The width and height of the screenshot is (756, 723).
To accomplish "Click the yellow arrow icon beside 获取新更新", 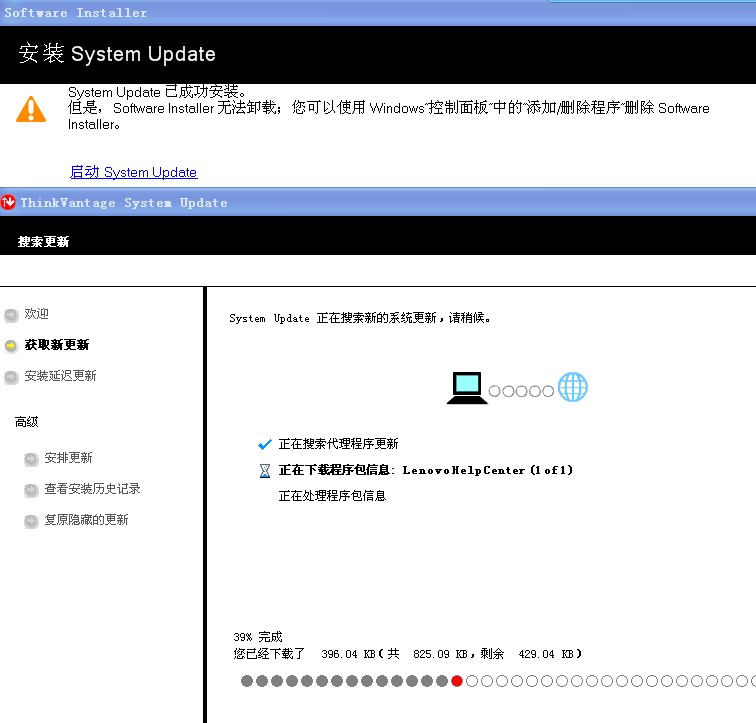I will (11, 346).
